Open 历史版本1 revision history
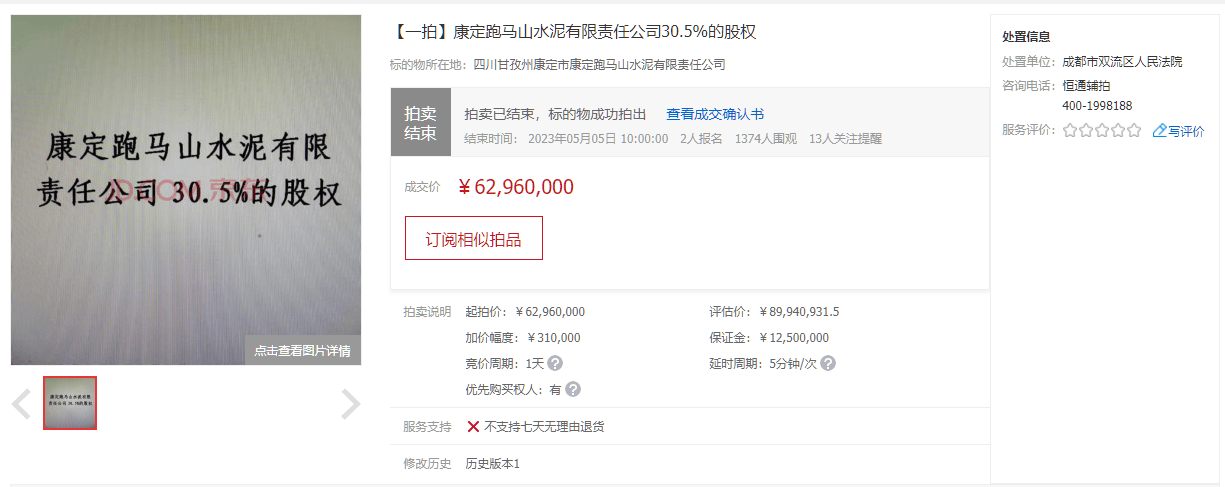1225x487 pixels. (x=492, y=464)
